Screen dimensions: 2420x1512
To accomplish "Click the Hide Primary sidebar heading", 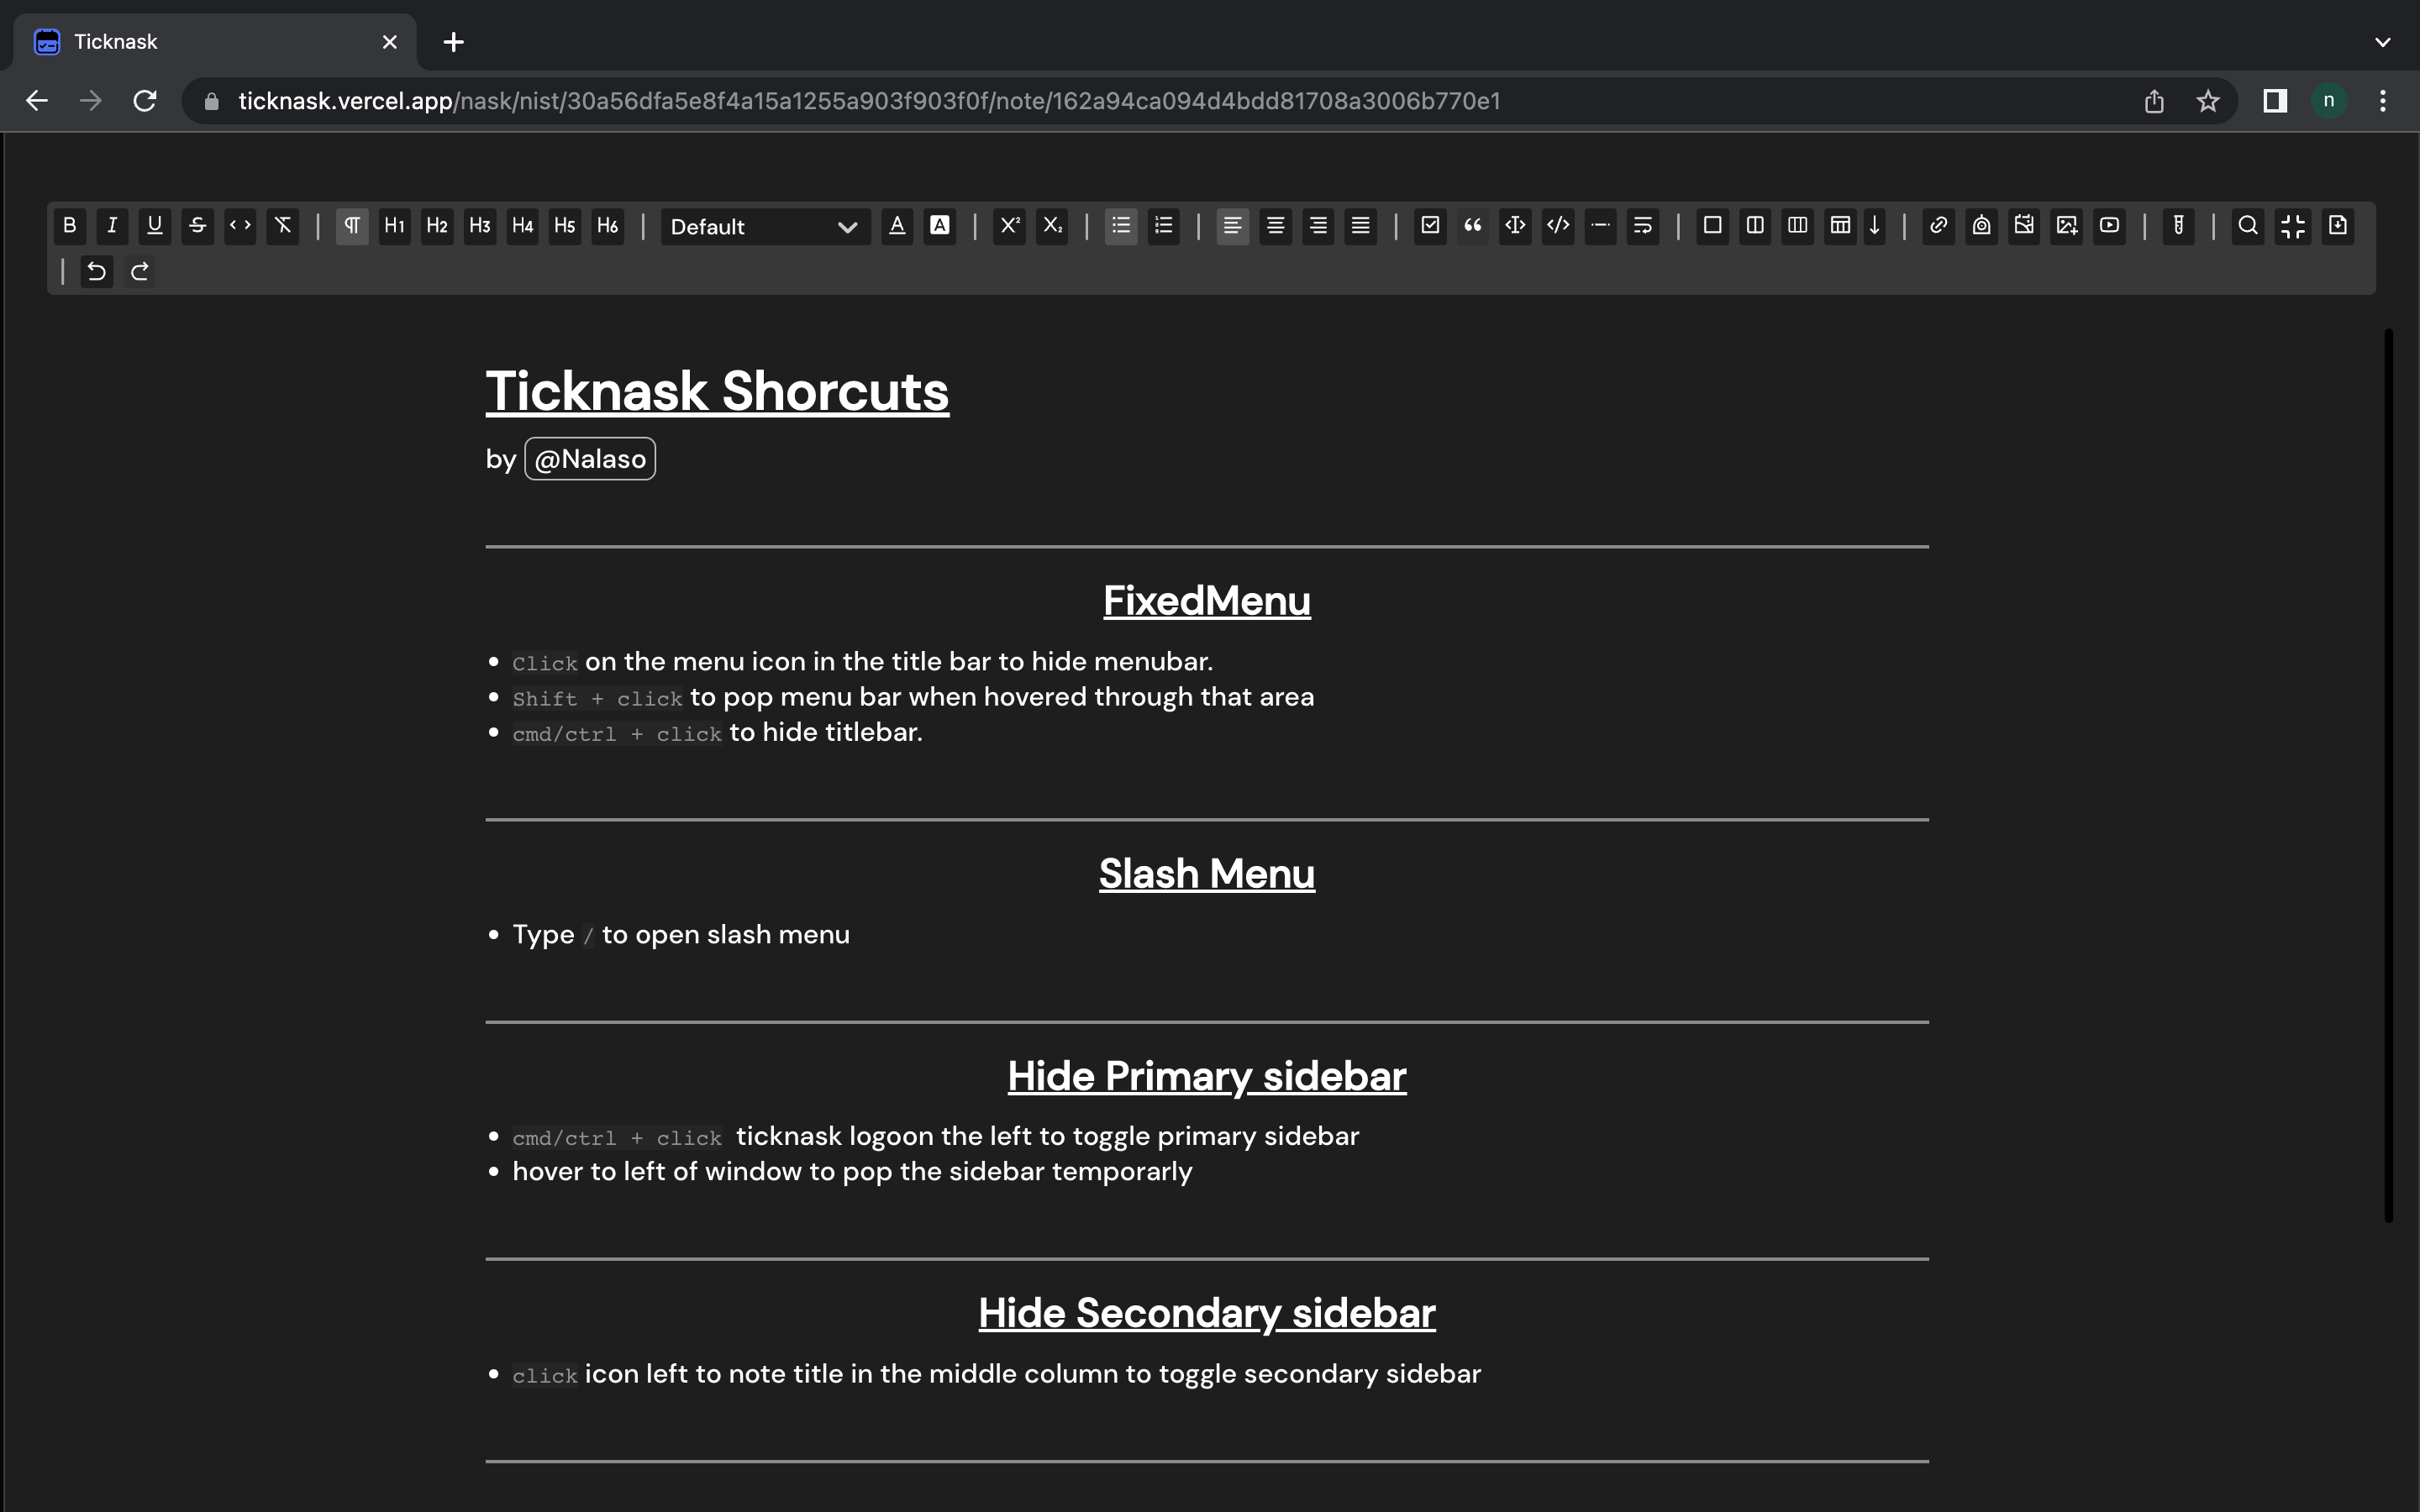I will (x=1207, y=1076).
